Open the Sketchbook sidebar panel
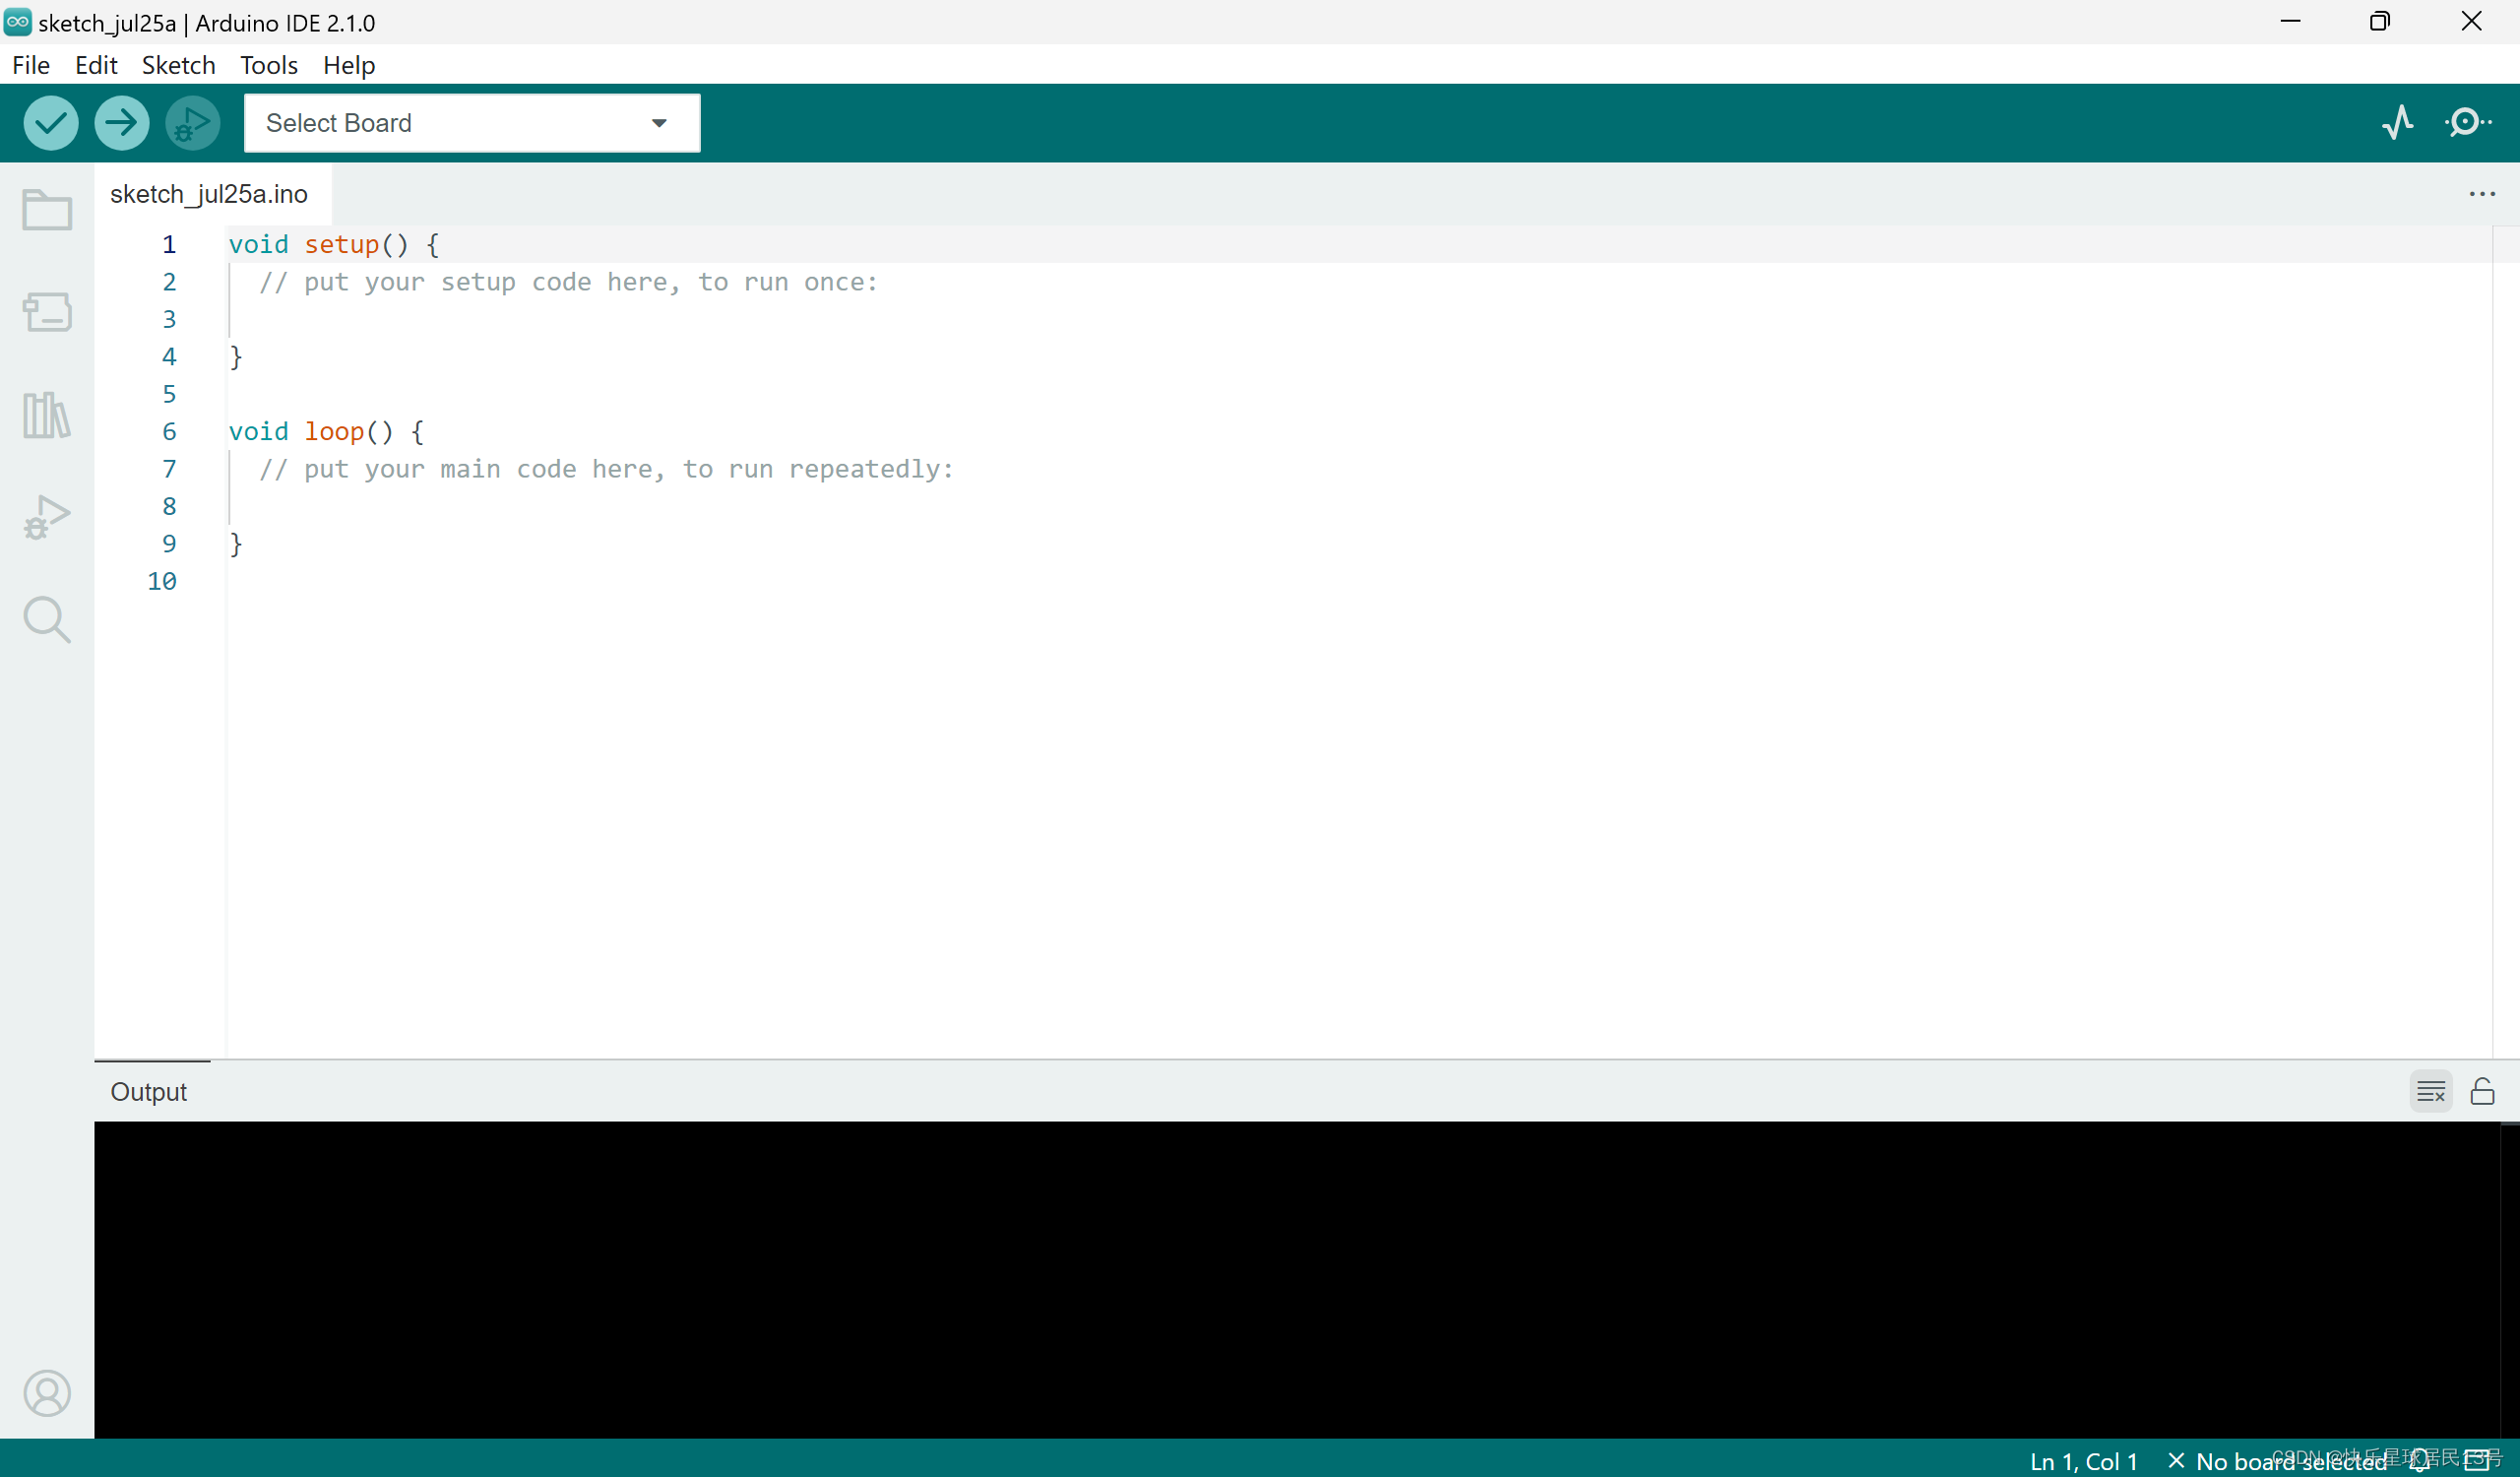The height and width of the screenshot is (1477, 2520). 47,209
